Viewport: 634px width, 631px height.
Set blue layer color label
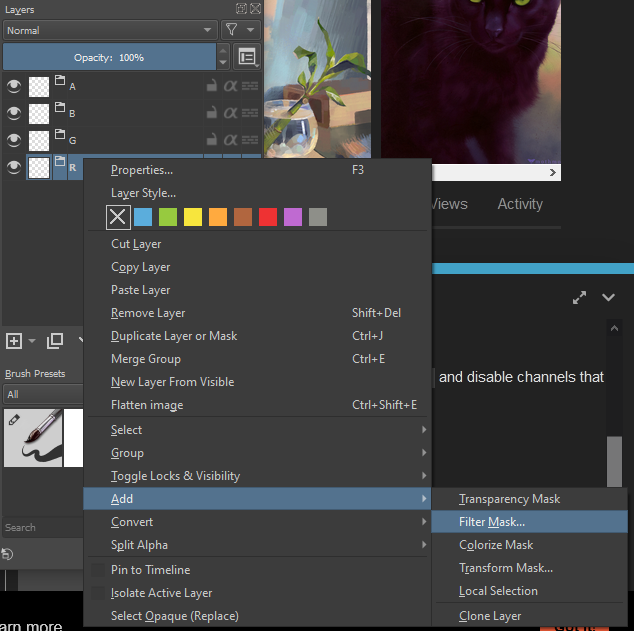(x=143, y=217)
